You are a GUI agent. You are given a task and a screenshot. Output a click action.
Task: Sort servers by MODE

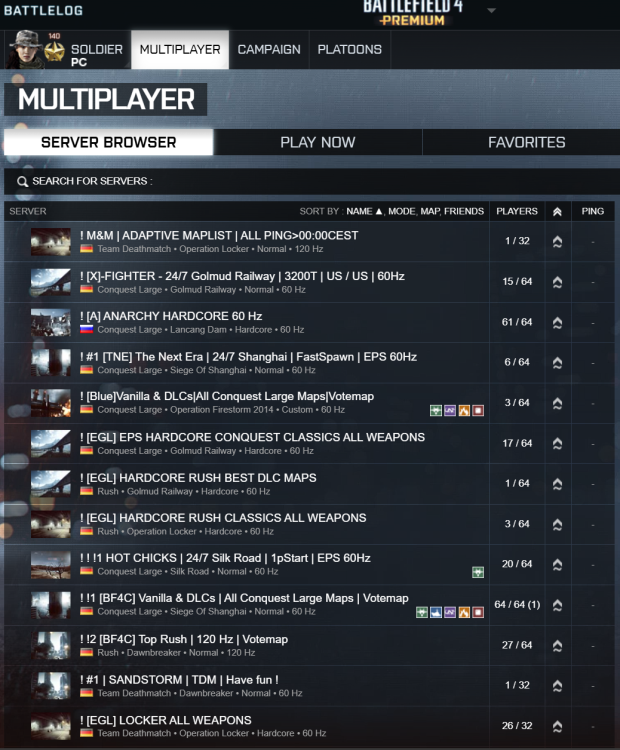[x=401, y=211]
